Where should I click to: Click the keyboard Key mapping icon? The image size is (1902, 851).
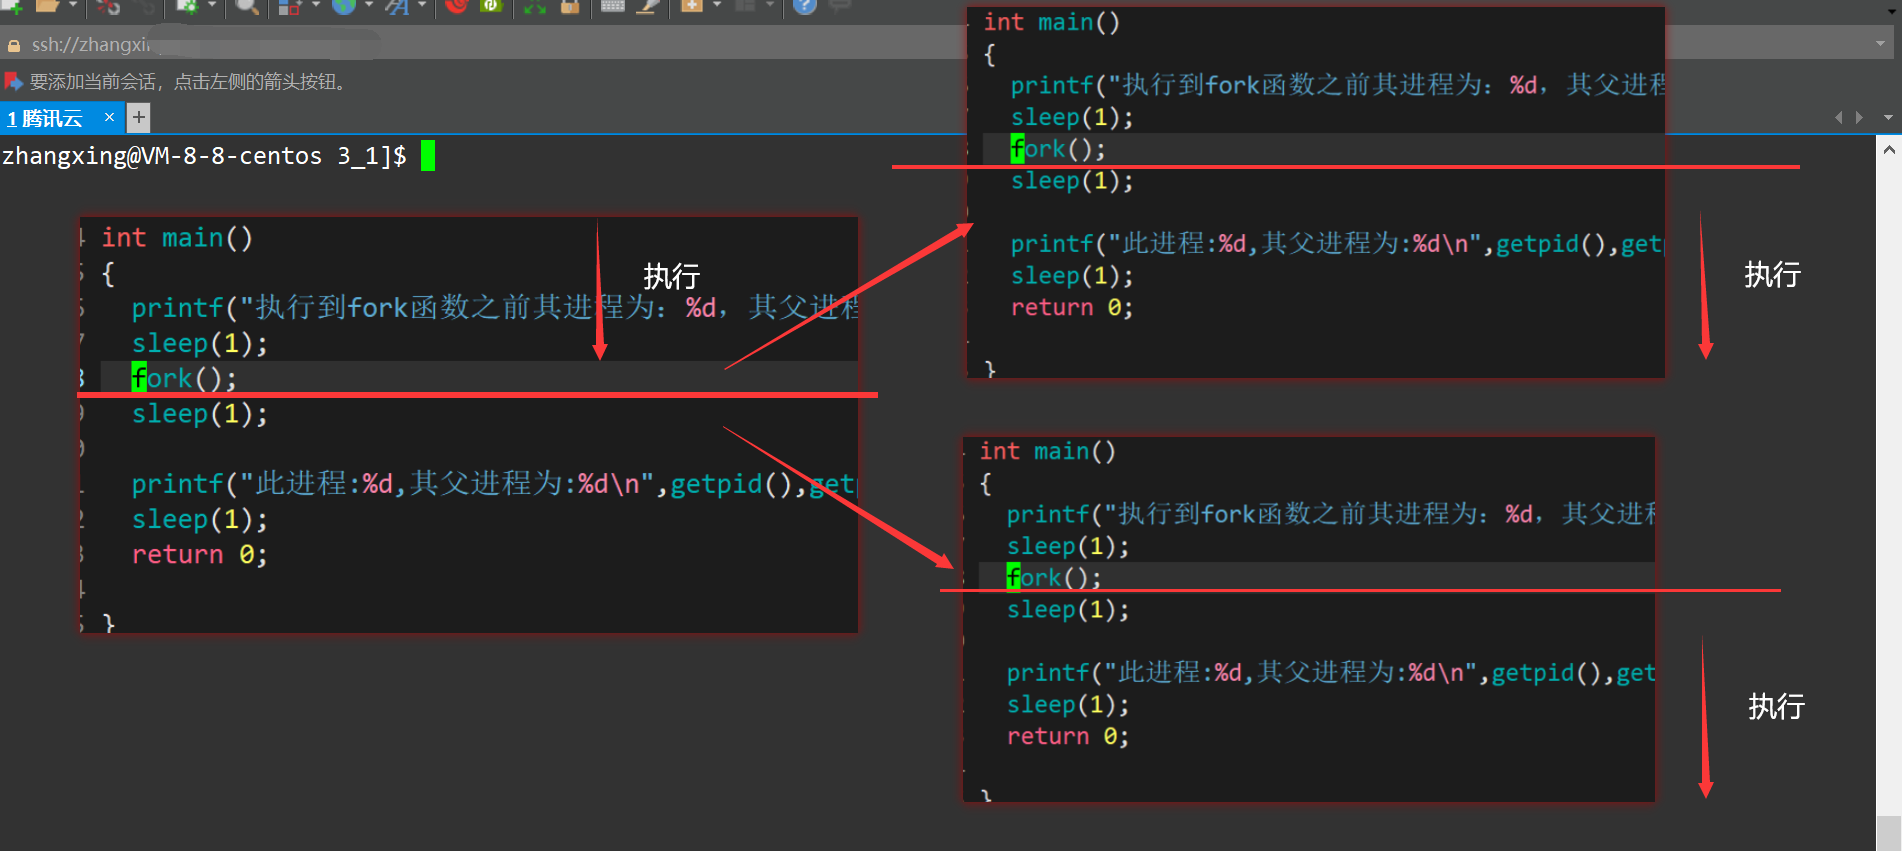point(612,6)
